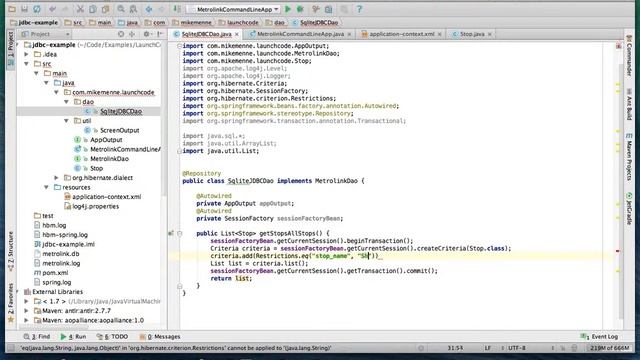This screenshot has width=640, height=360.
Task: Click the Undo toolbar icon
Action: tap(52, 9)
